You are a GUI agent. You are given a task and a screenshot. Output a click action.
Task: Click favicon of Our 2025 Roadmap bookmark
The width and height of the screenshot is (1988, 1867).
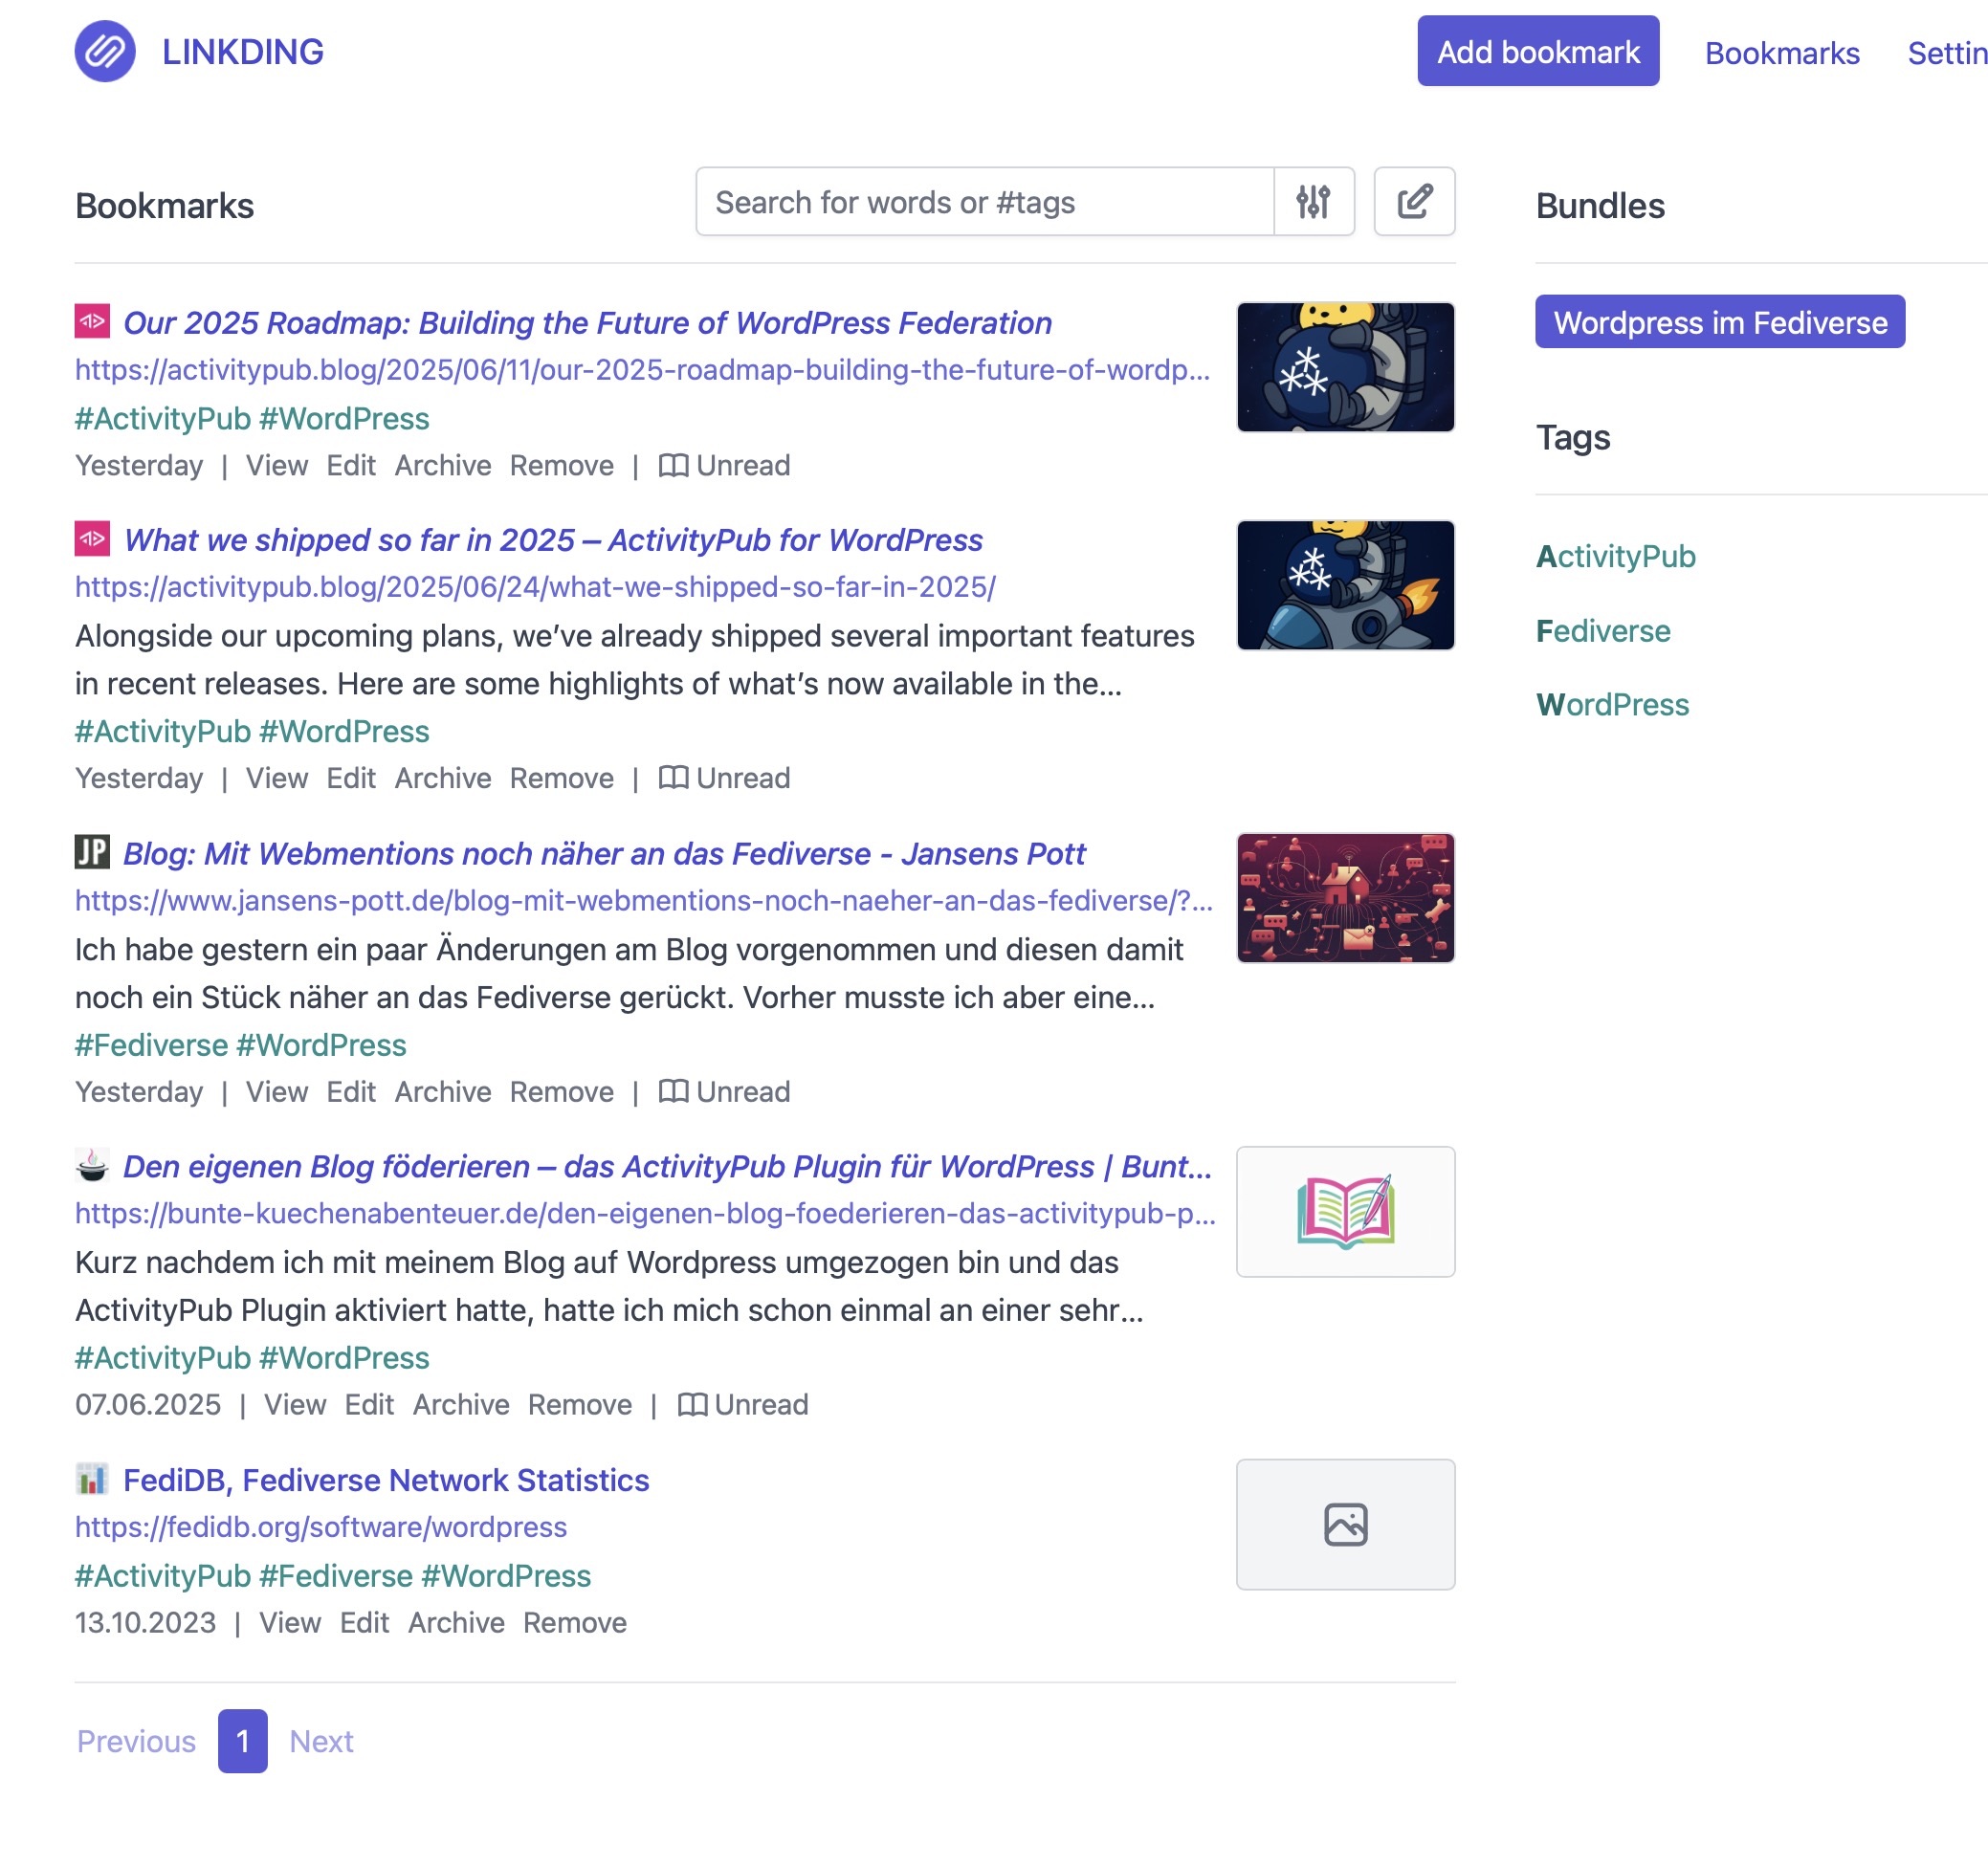coord(92,322)
